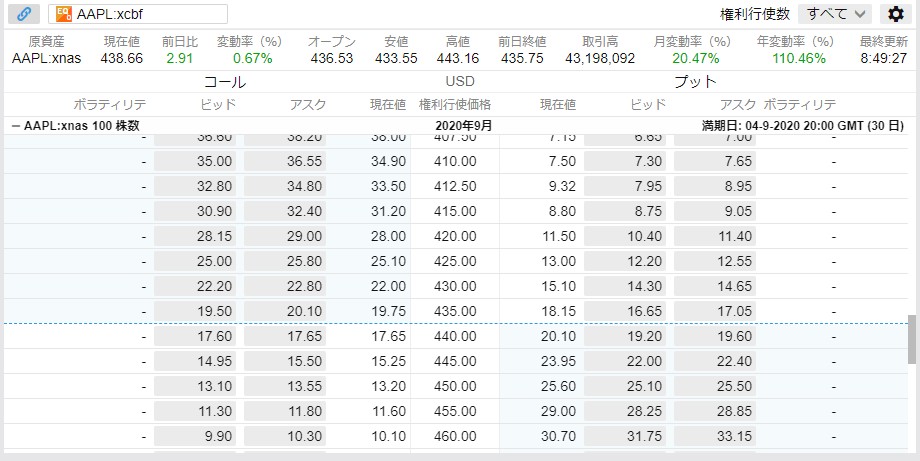Select call bid 35.00 for strike 410.00

coord(195,161)
